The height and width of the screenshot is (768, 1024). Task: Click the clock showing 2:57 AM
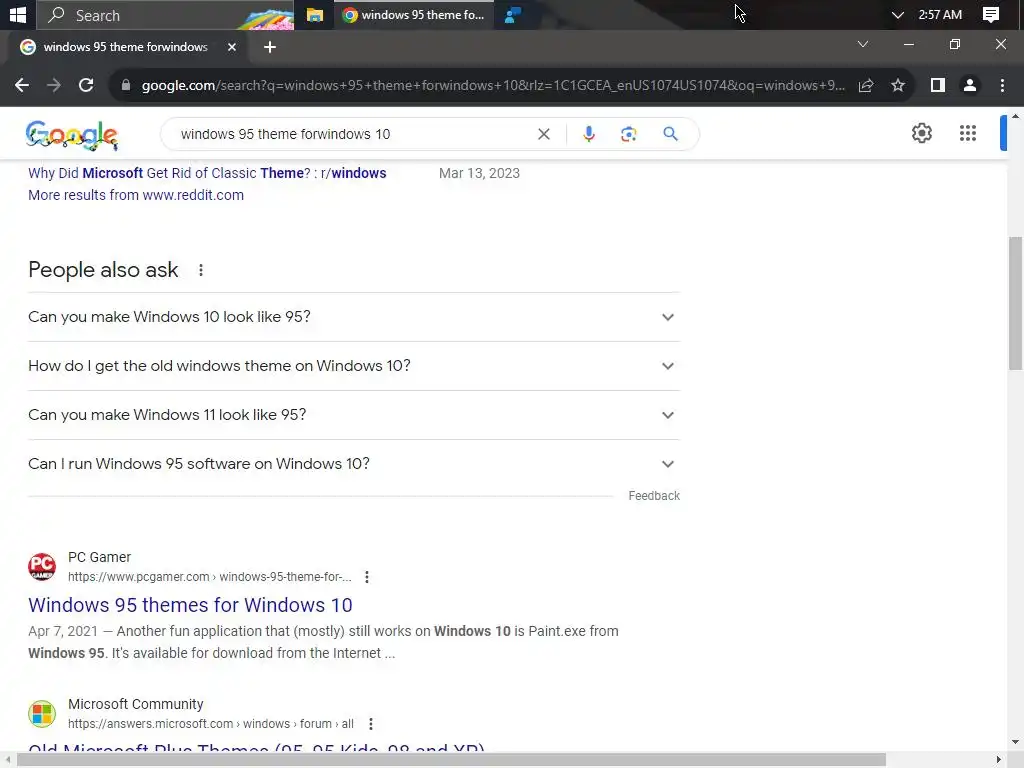[x=940, y=15]
